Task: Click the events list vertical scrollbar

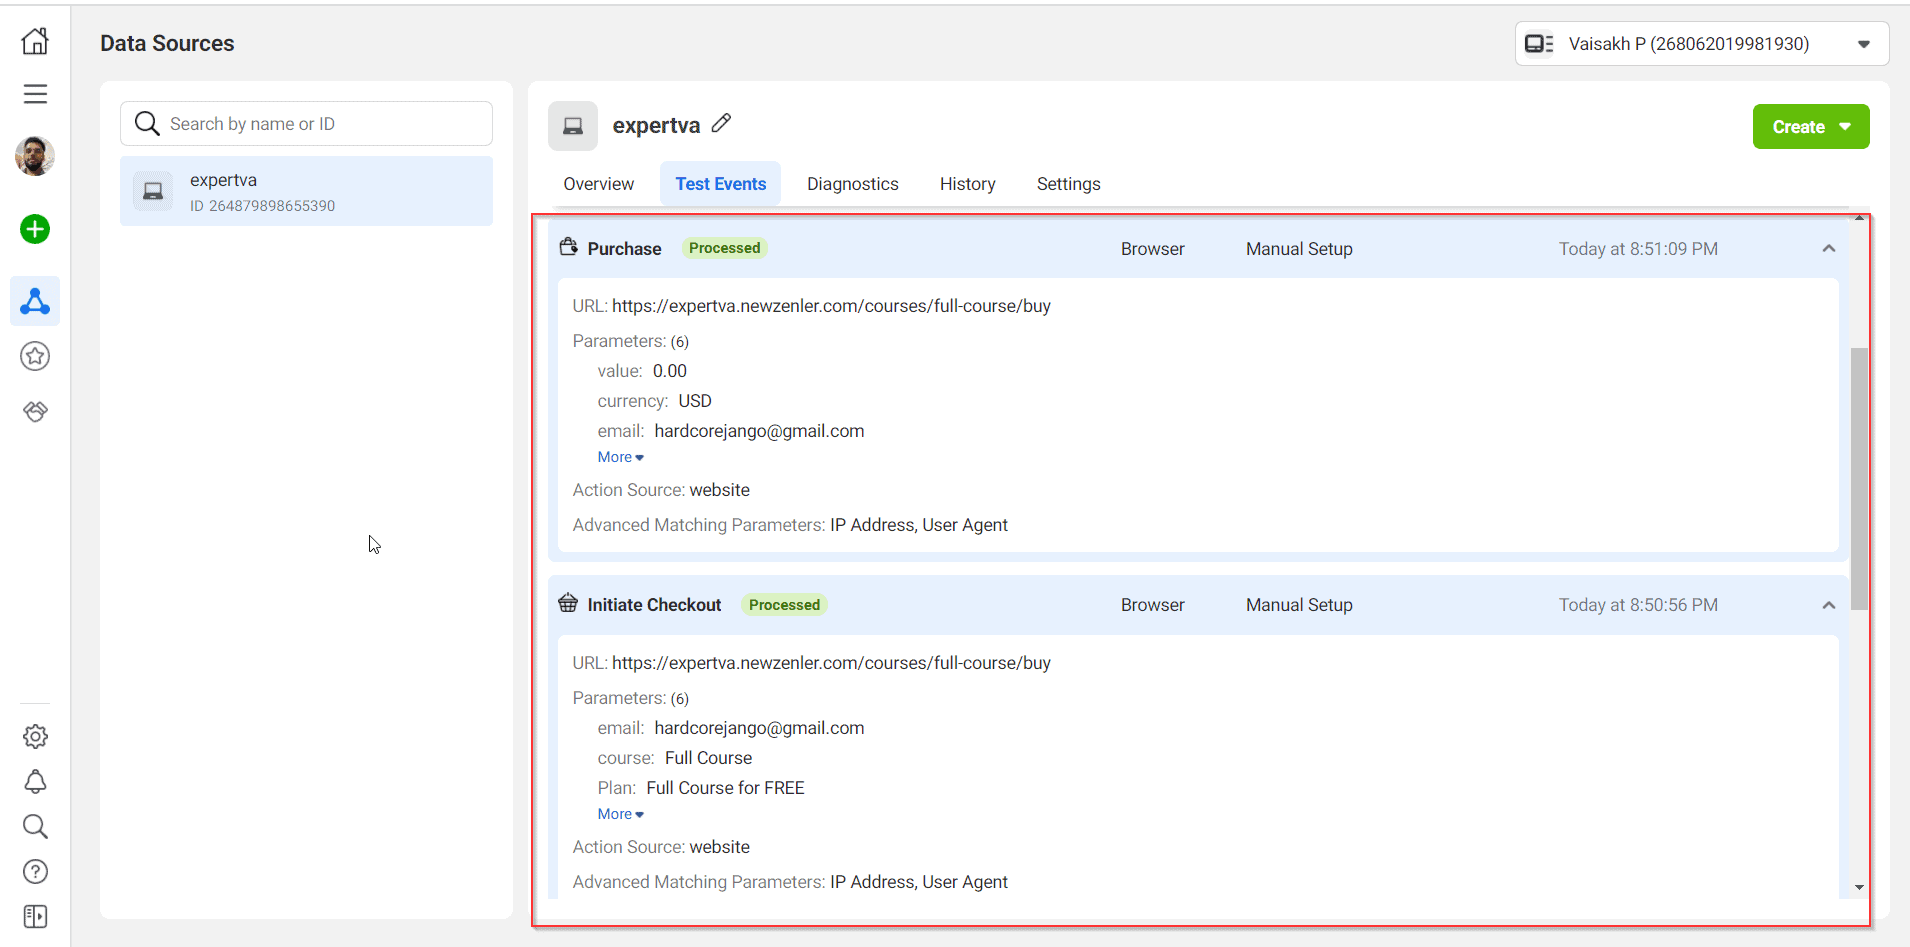Action: click(1859, 478)
